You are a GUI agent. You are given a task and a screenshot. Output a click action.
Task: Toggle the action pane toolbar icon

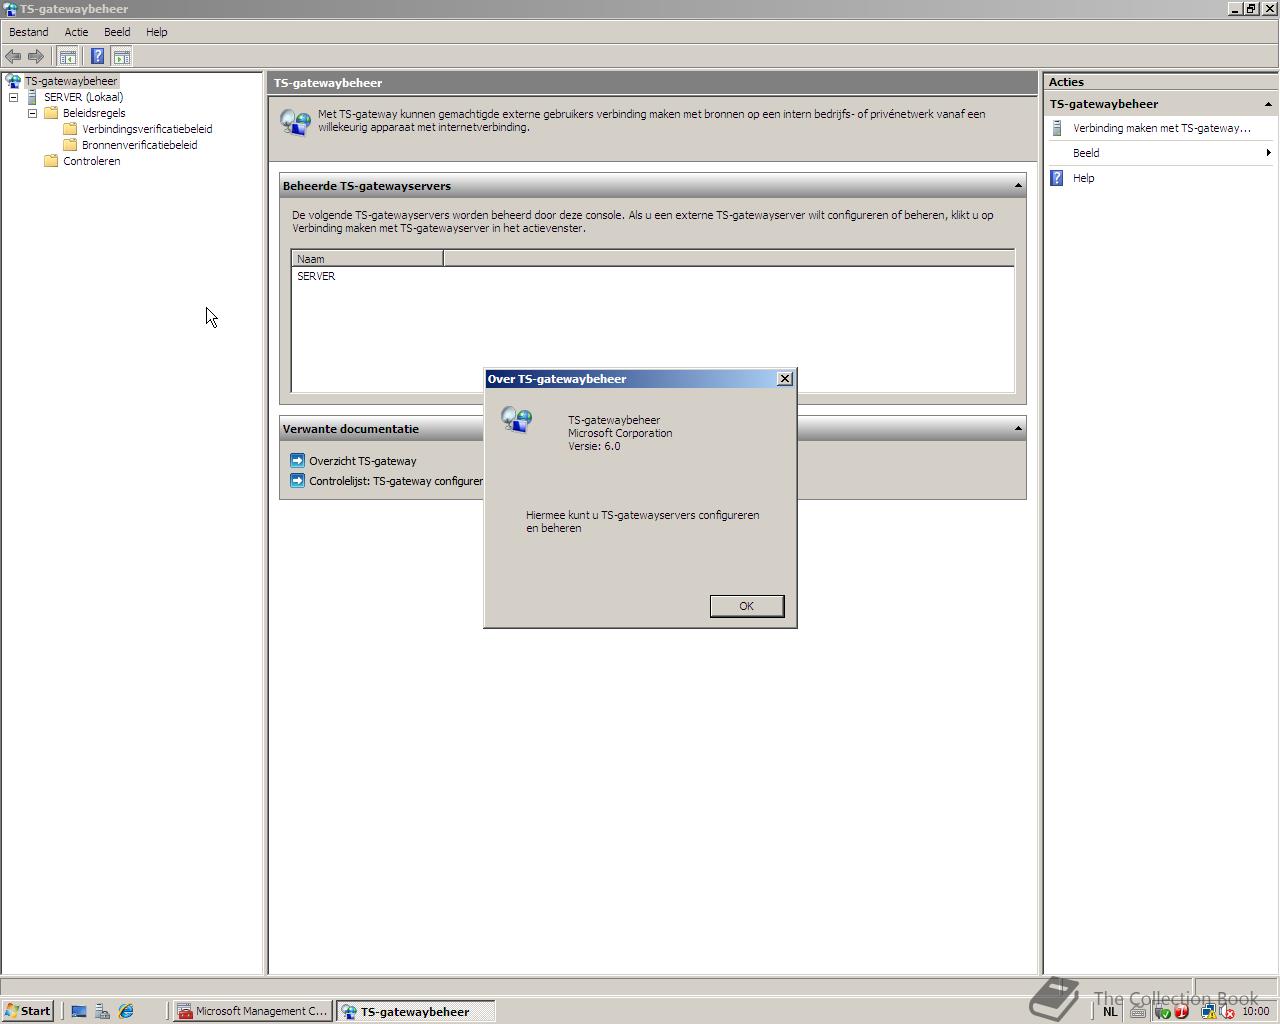pos(121,57)
